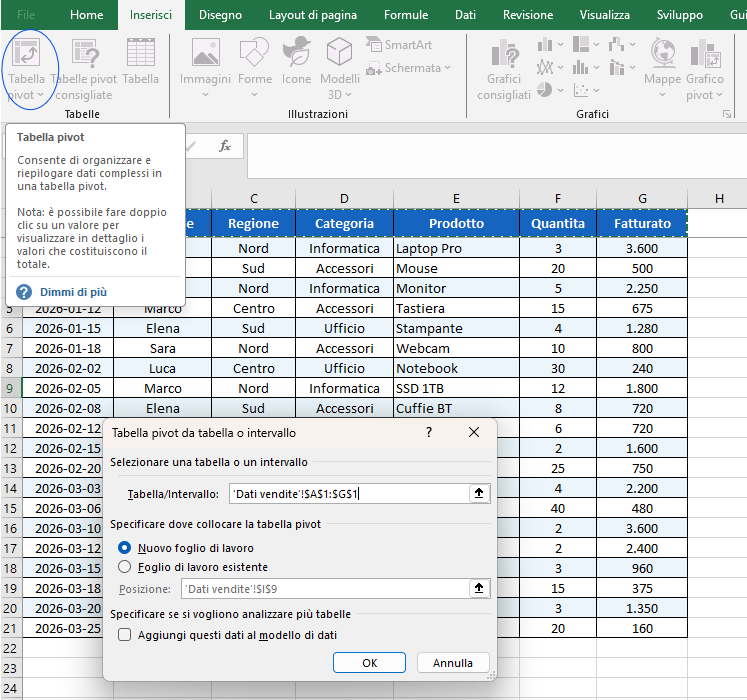Screen dimensions: 747x700
Task: Click the Sara cell in row 7
Action: (162, 348)
